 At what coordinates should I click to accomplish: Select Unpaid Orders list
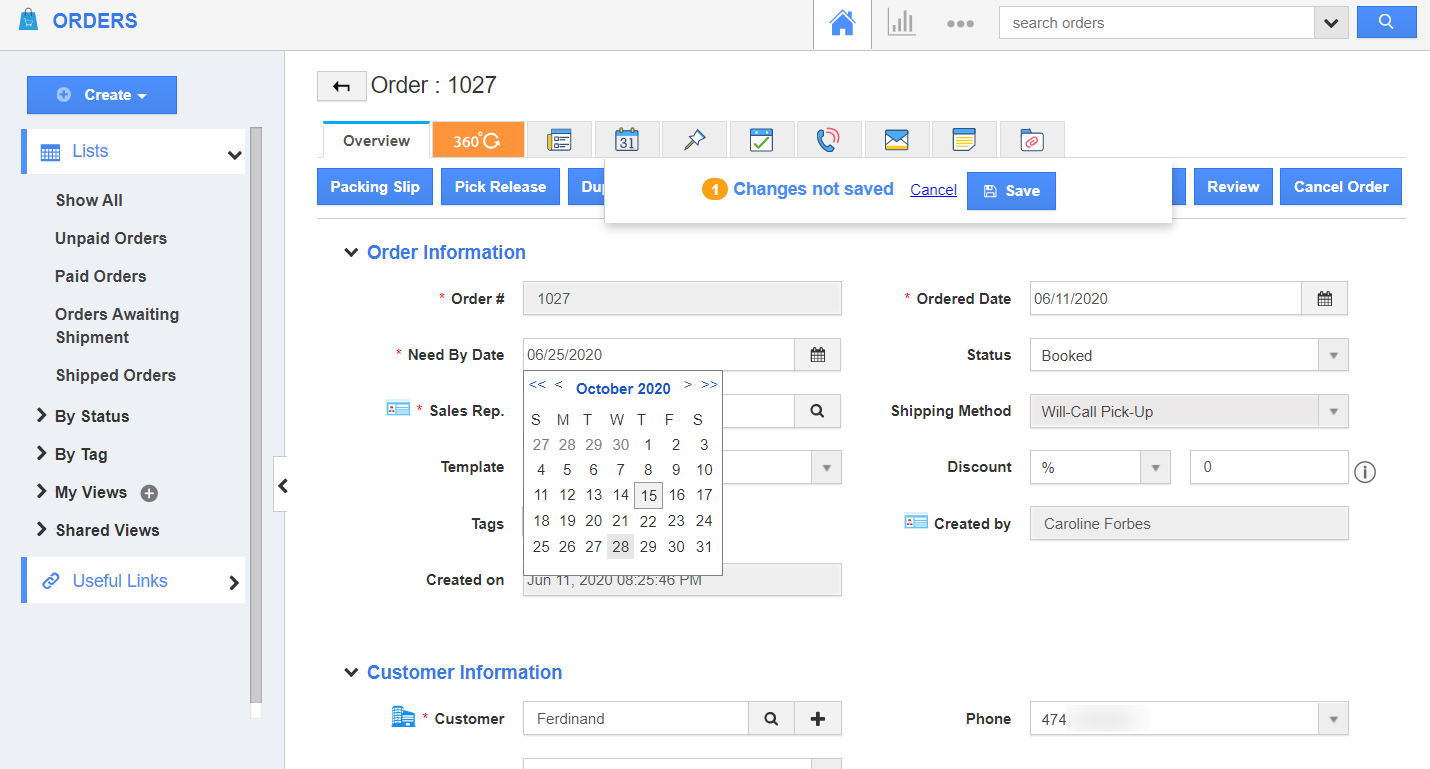click(111, 238)
